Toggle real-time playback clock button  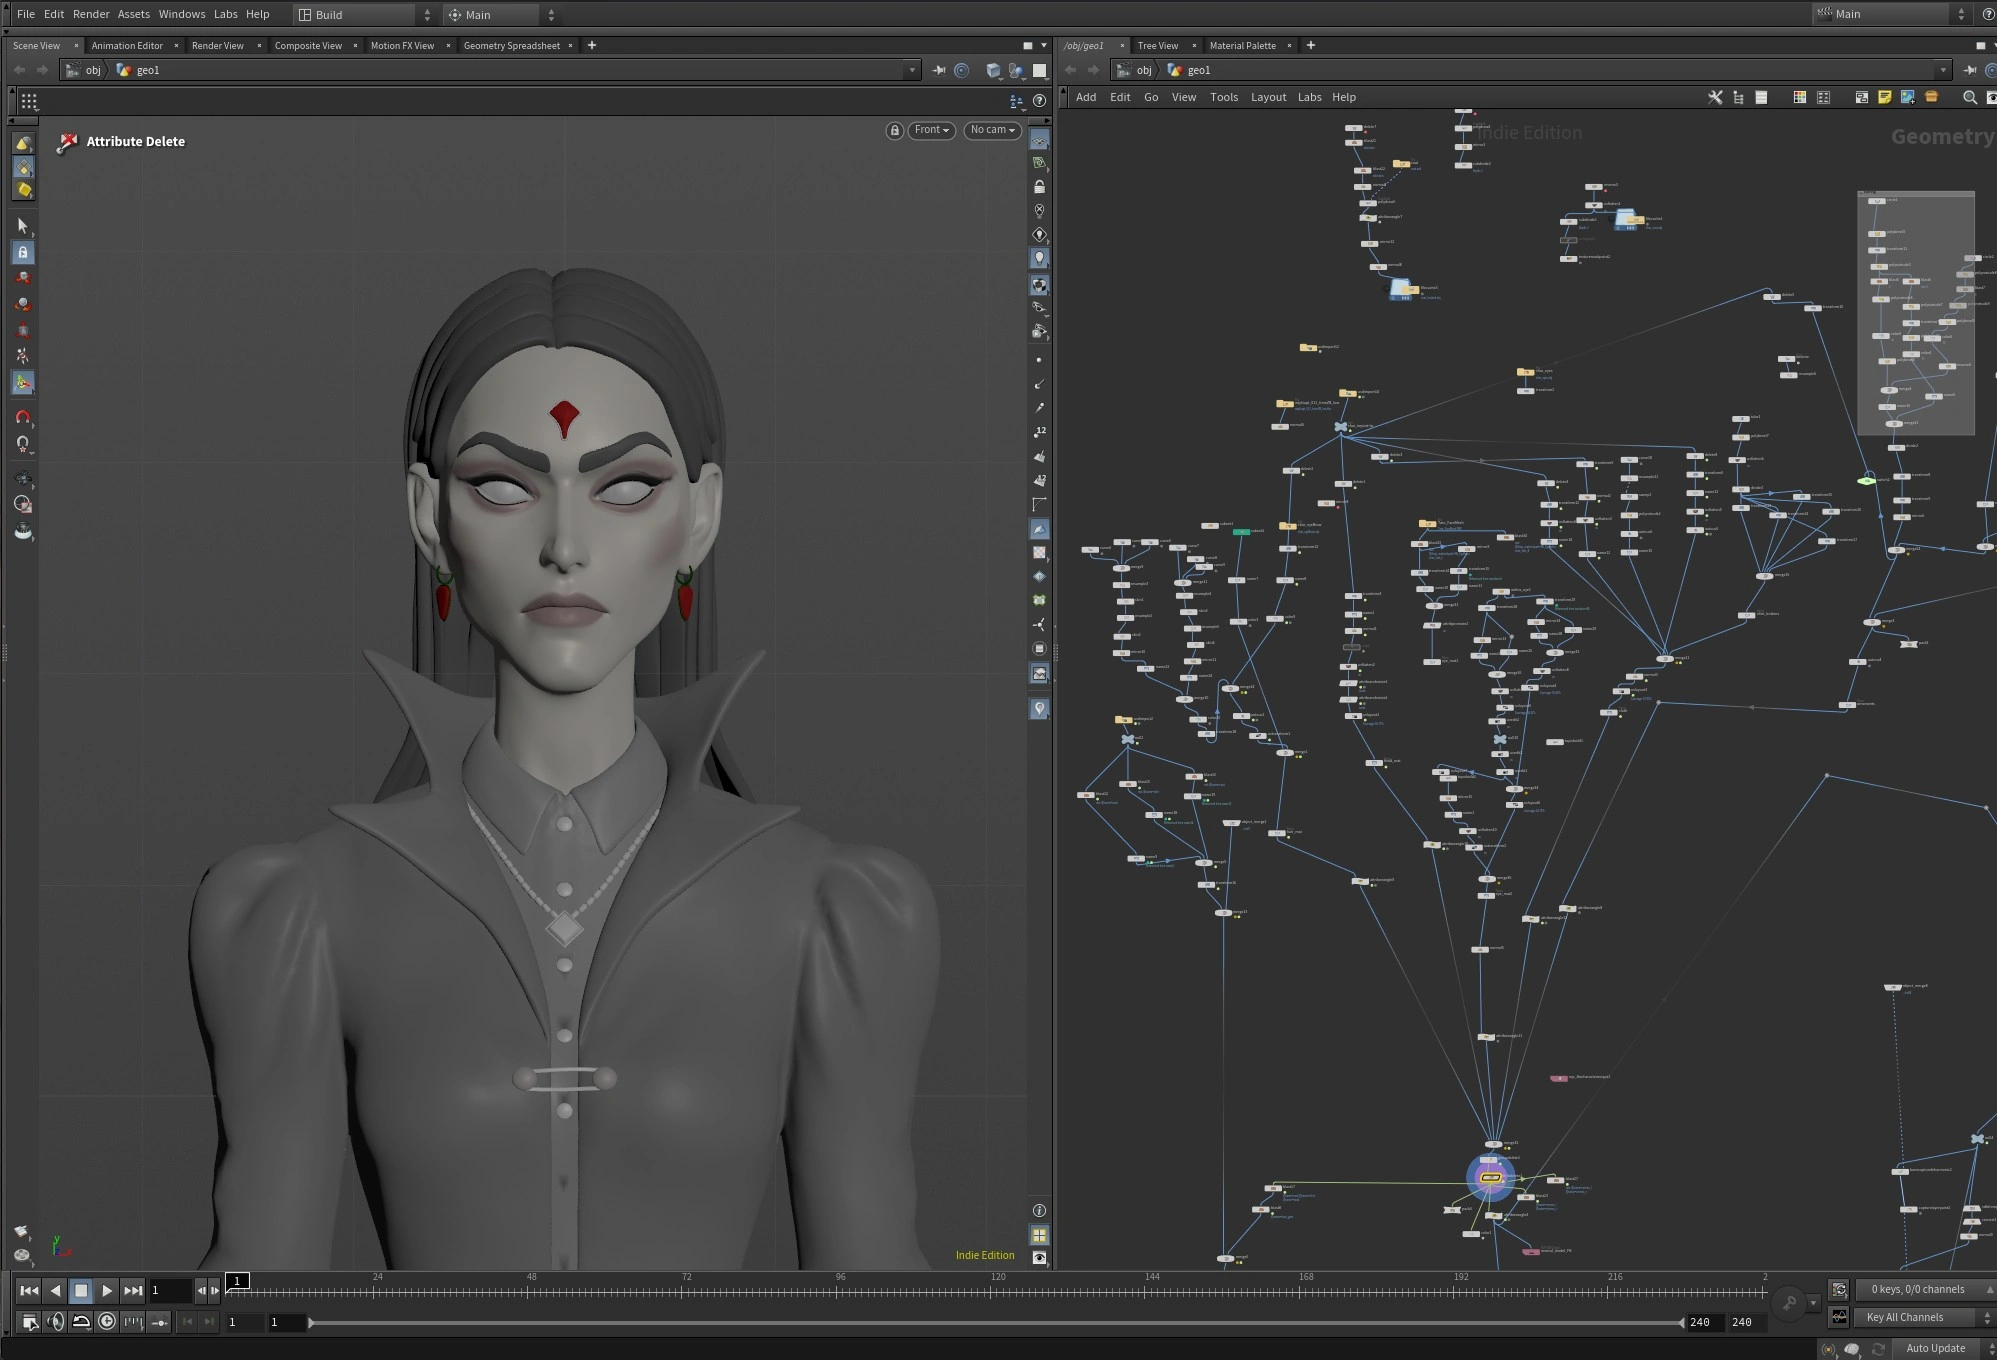click(107, 1322)
